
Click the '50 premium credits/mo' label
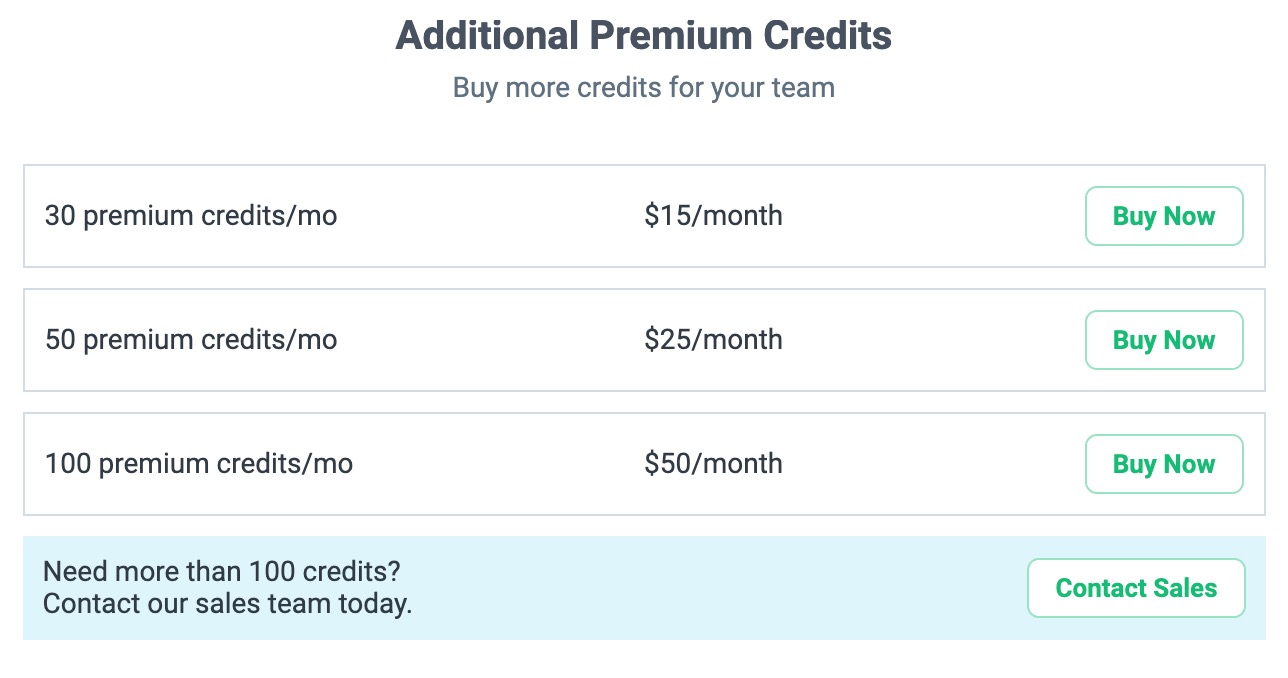pyautogui.click(x=191, y=340)
